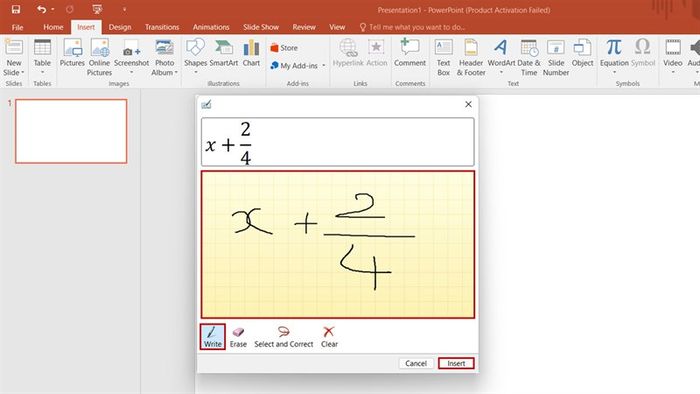The height and width of the screenshot is (394, 700).
Task: Switch to the Design tab
Action: pyautogui.click(x=120, y=27)
